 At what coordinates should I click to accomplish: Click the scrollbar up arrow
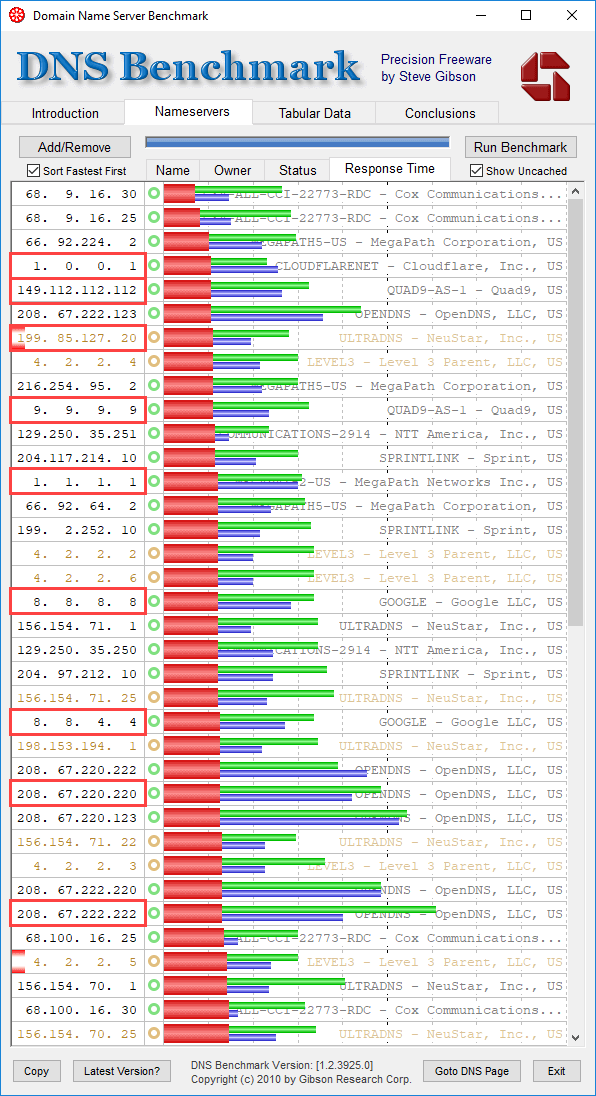[x=576, y=190]
